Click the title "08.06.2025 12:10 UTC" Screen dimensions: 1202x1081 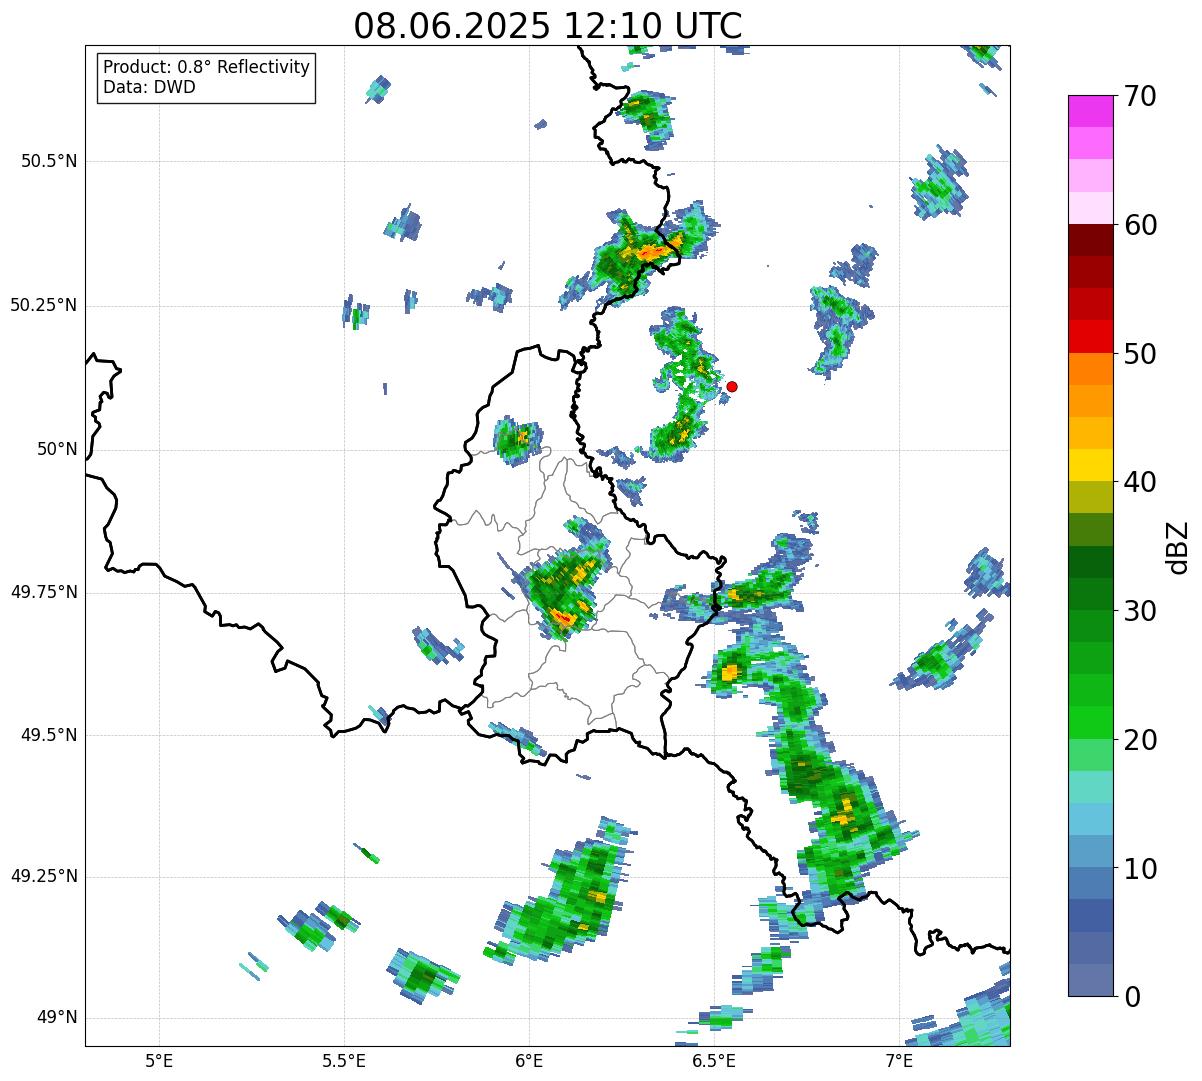(548, 26)
